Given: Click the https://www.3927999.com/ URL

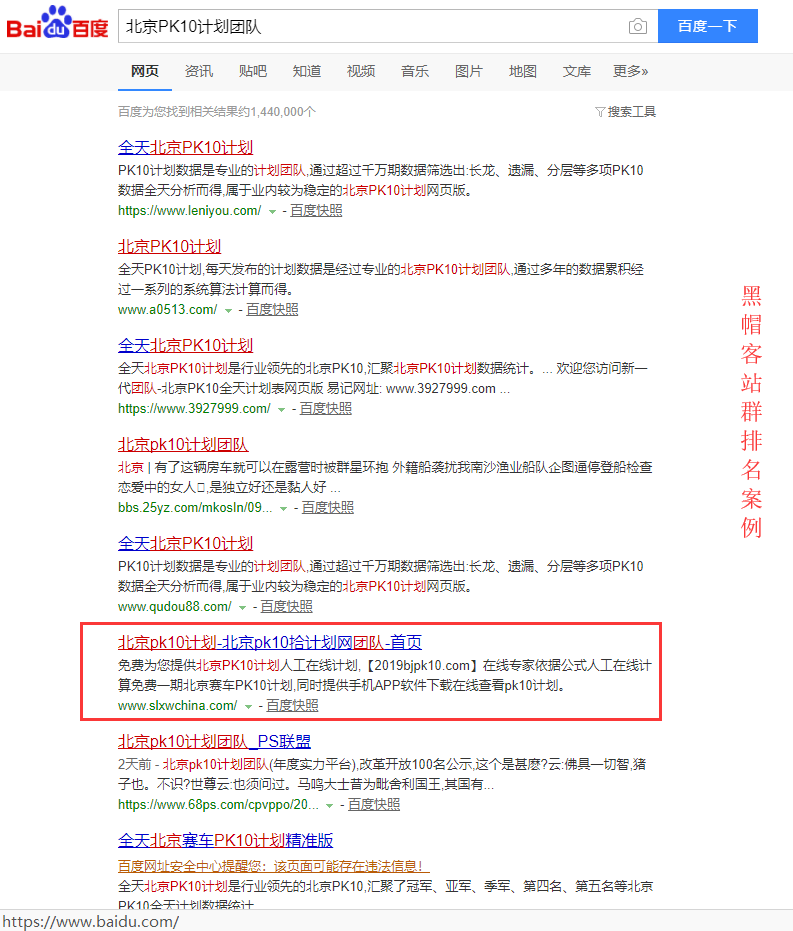Looking at the screenshot, I should [194, 409].
